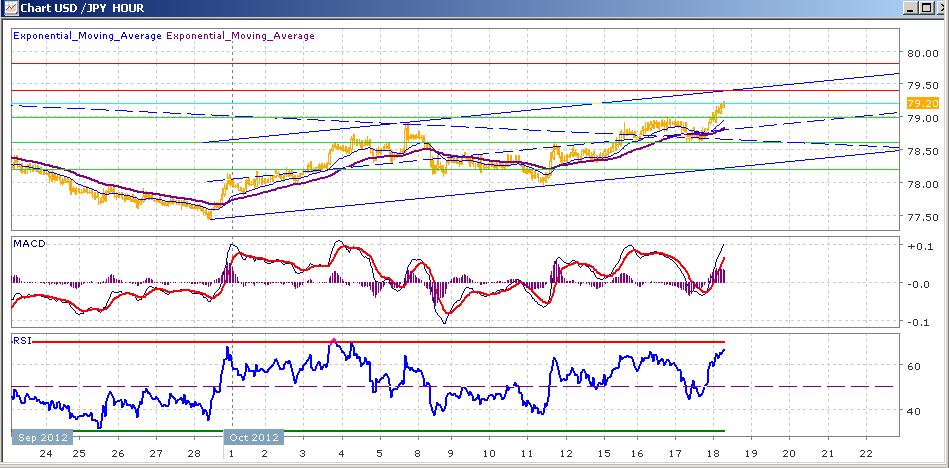Click date 28 on the time axis
The image size is (949, 468).
[195, 453]
